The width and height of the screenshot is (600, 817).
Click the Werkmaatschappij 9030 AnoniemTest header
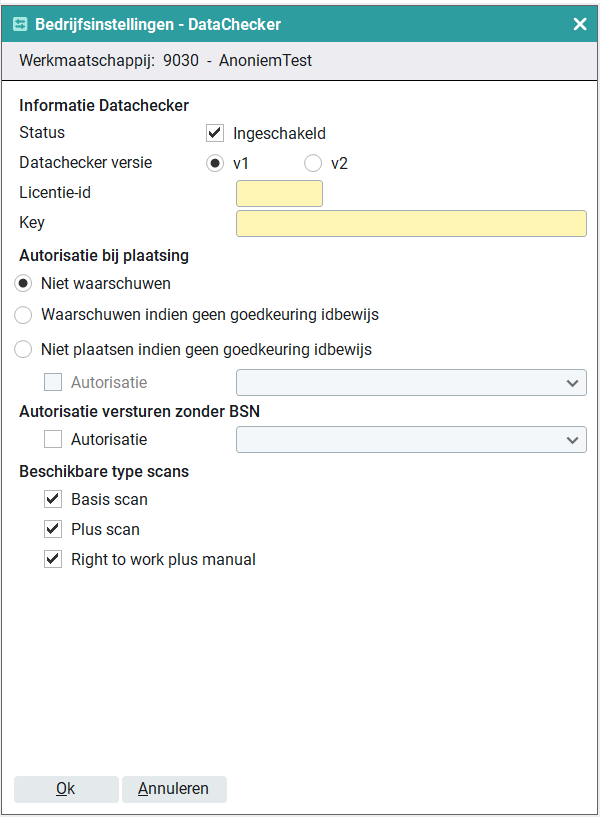point(166,61)
